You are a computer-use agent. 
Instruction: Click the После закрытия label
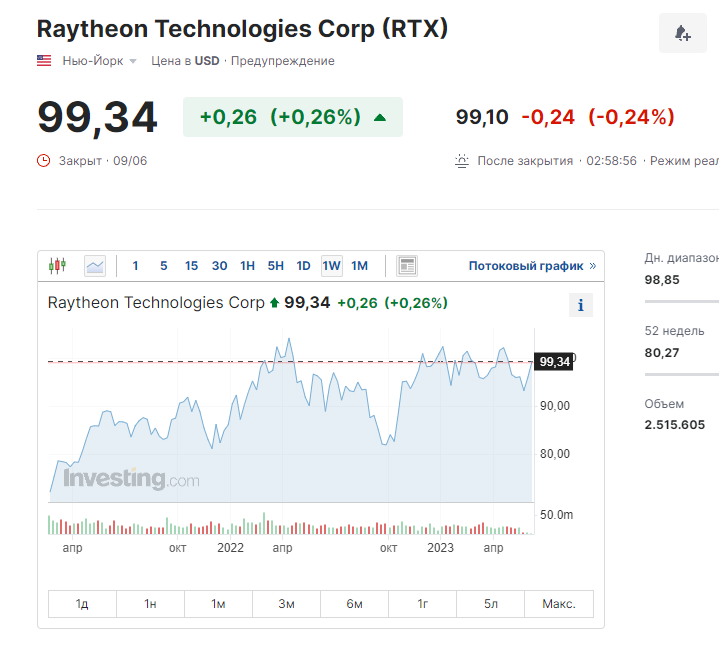pos(525,161)
